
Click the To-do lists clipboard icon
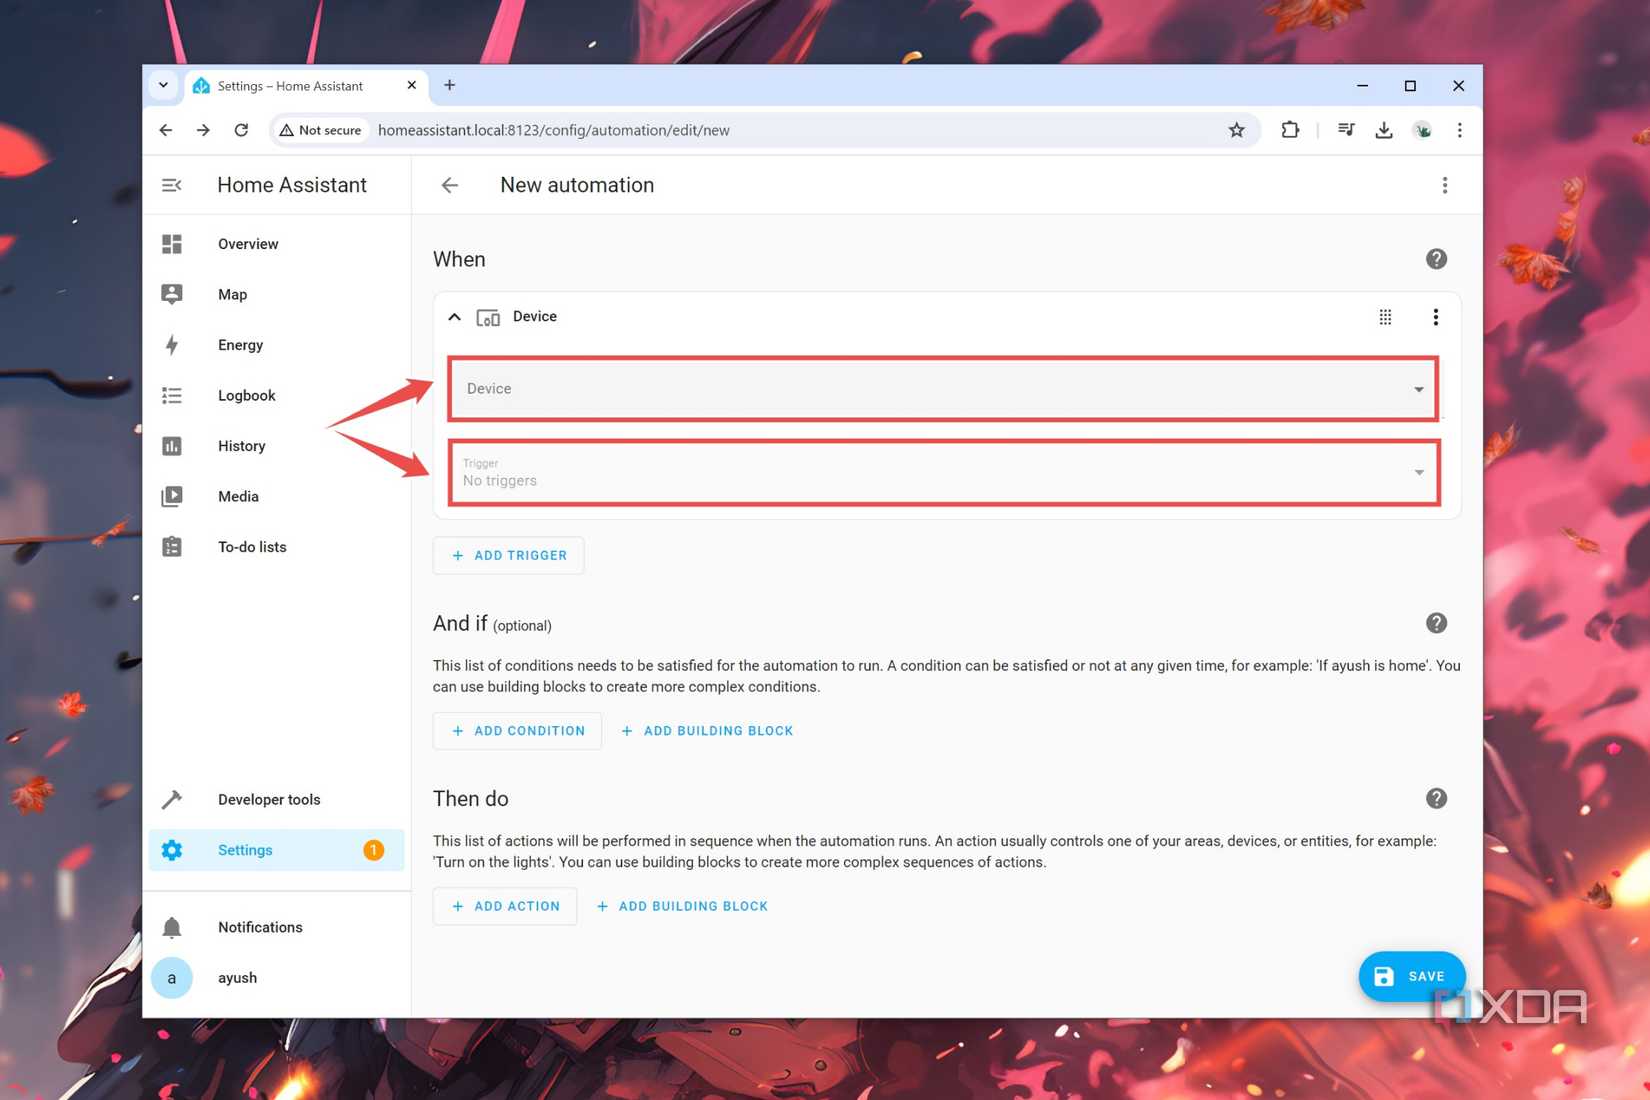click(x=172, y=547)
